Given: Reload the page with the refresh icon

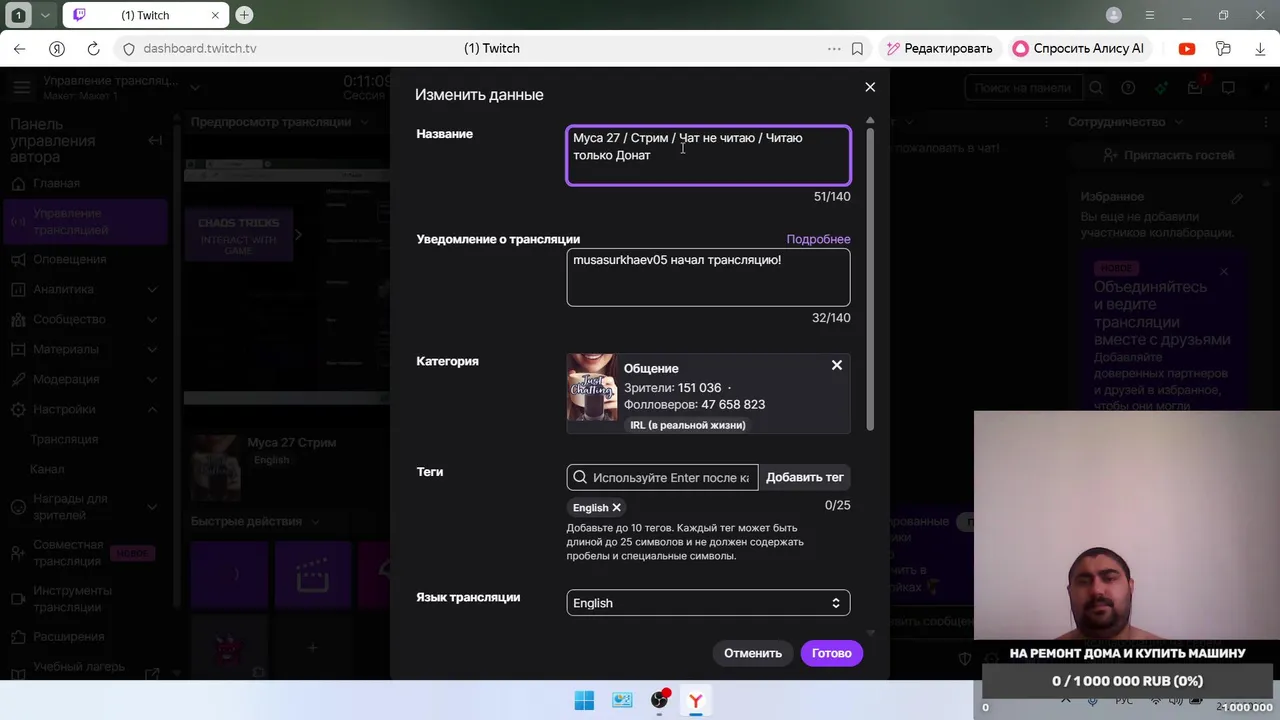Looking at the screenshot, I should tap(93, 48).
